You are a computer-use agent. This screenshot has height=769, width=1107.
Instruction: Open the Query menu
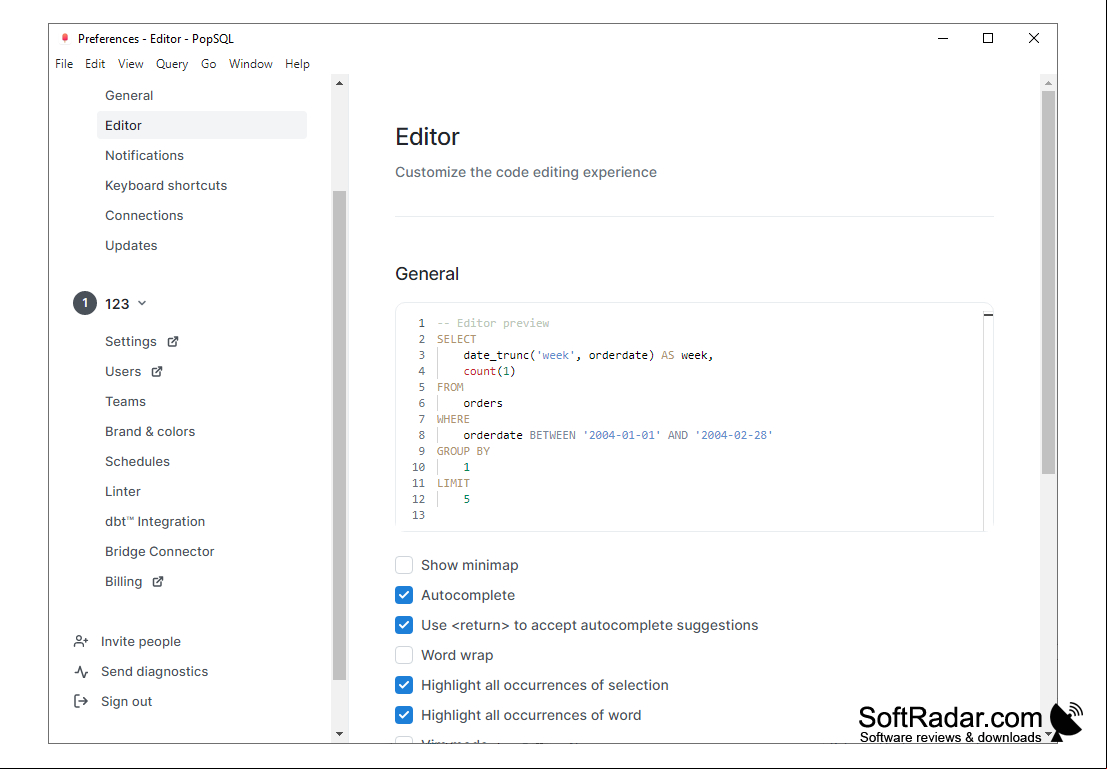(172, 64)
